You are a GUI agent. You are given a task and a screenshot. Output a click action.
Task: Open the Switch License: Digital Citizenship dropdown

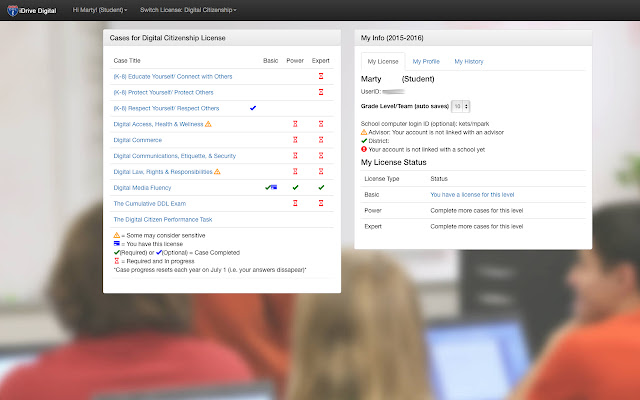[188, 10]
